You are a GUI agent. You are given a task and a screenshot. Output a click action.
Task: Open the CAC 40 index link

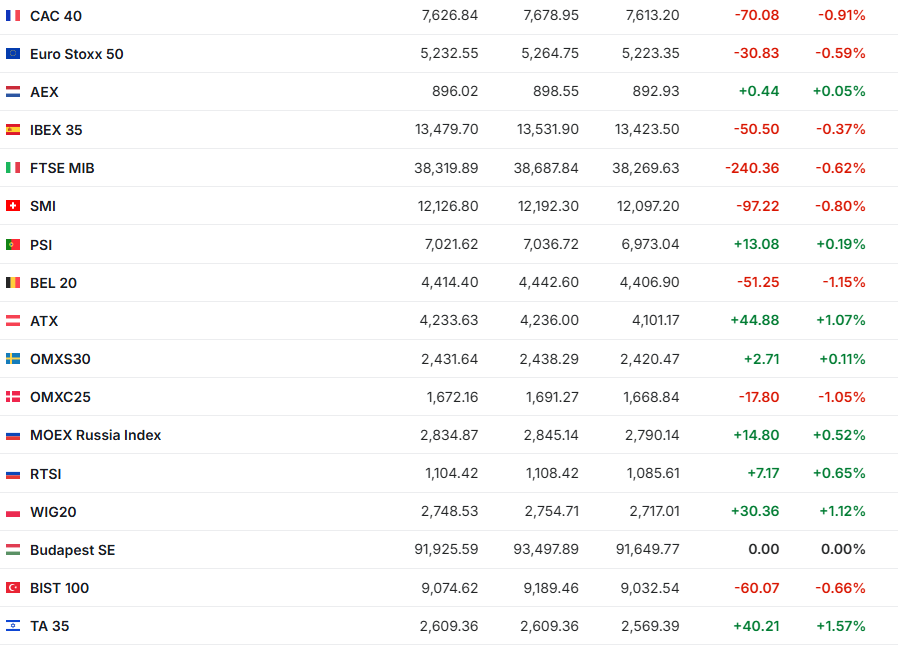click(56, 16)
